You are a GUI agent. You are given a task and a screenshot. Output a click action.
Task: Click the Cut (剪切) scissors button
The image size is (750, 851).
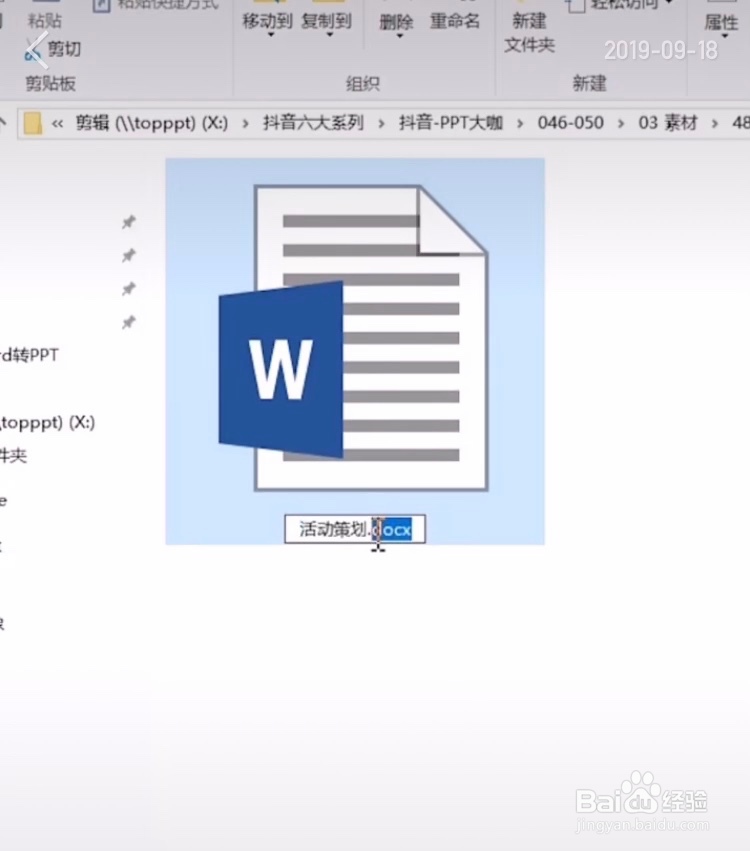click(54, 49)
